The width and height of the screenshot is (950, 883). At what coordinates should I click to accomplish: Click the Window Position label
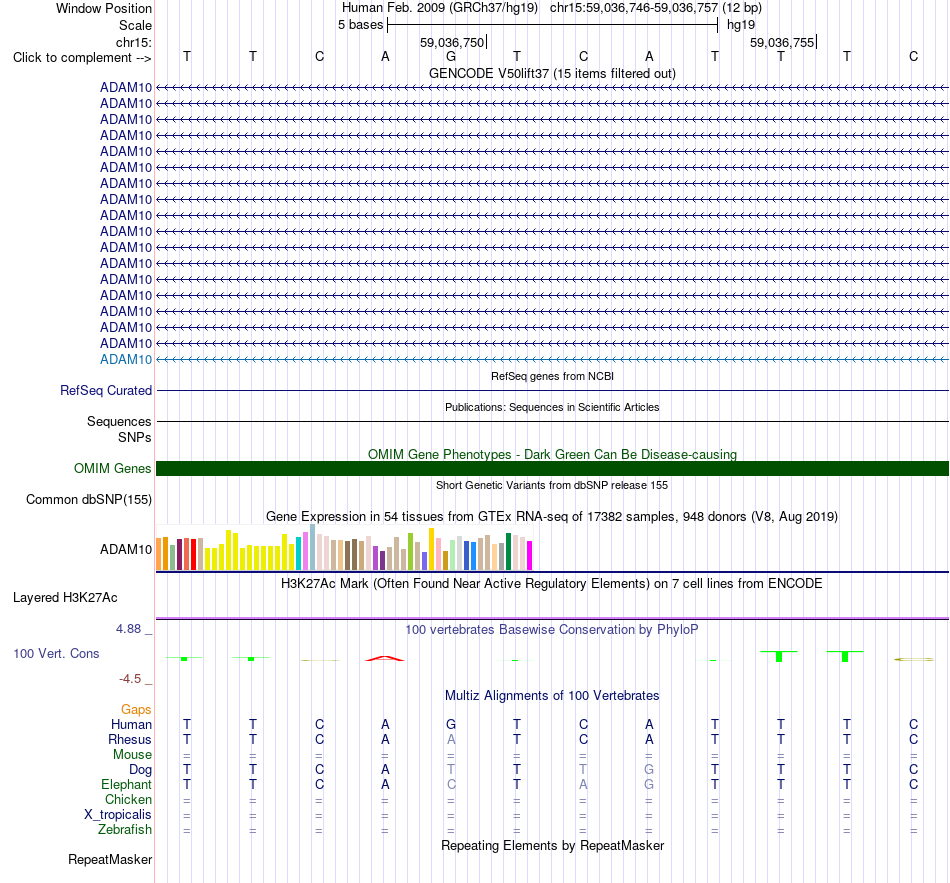pyautogui.click(x=104, y=8)
